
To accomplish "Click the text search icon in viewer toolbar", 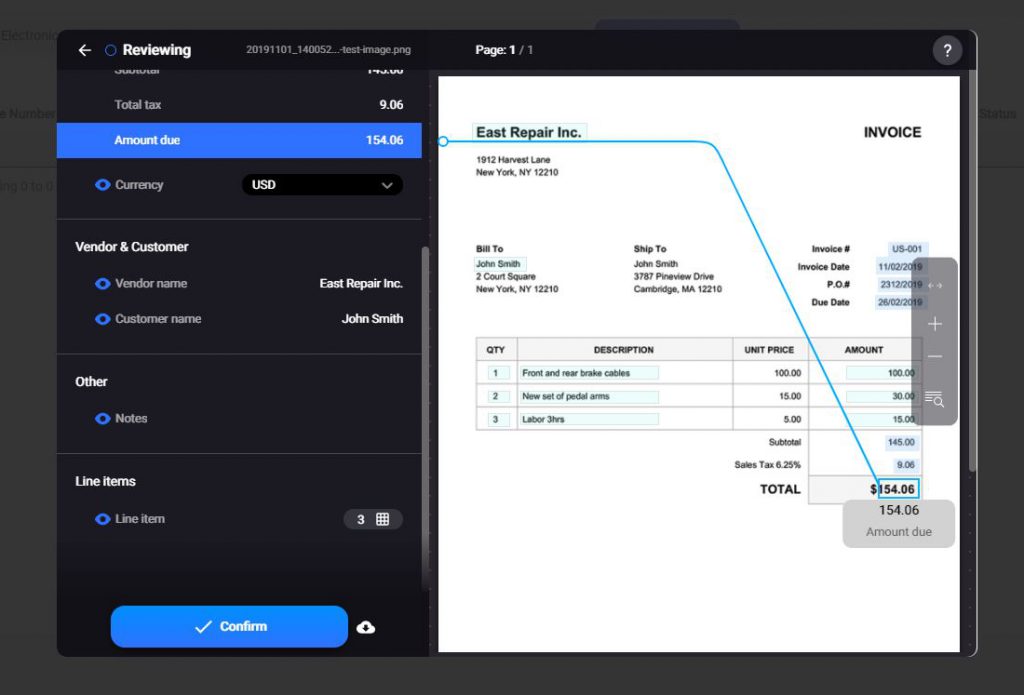I will click(935, 399).
